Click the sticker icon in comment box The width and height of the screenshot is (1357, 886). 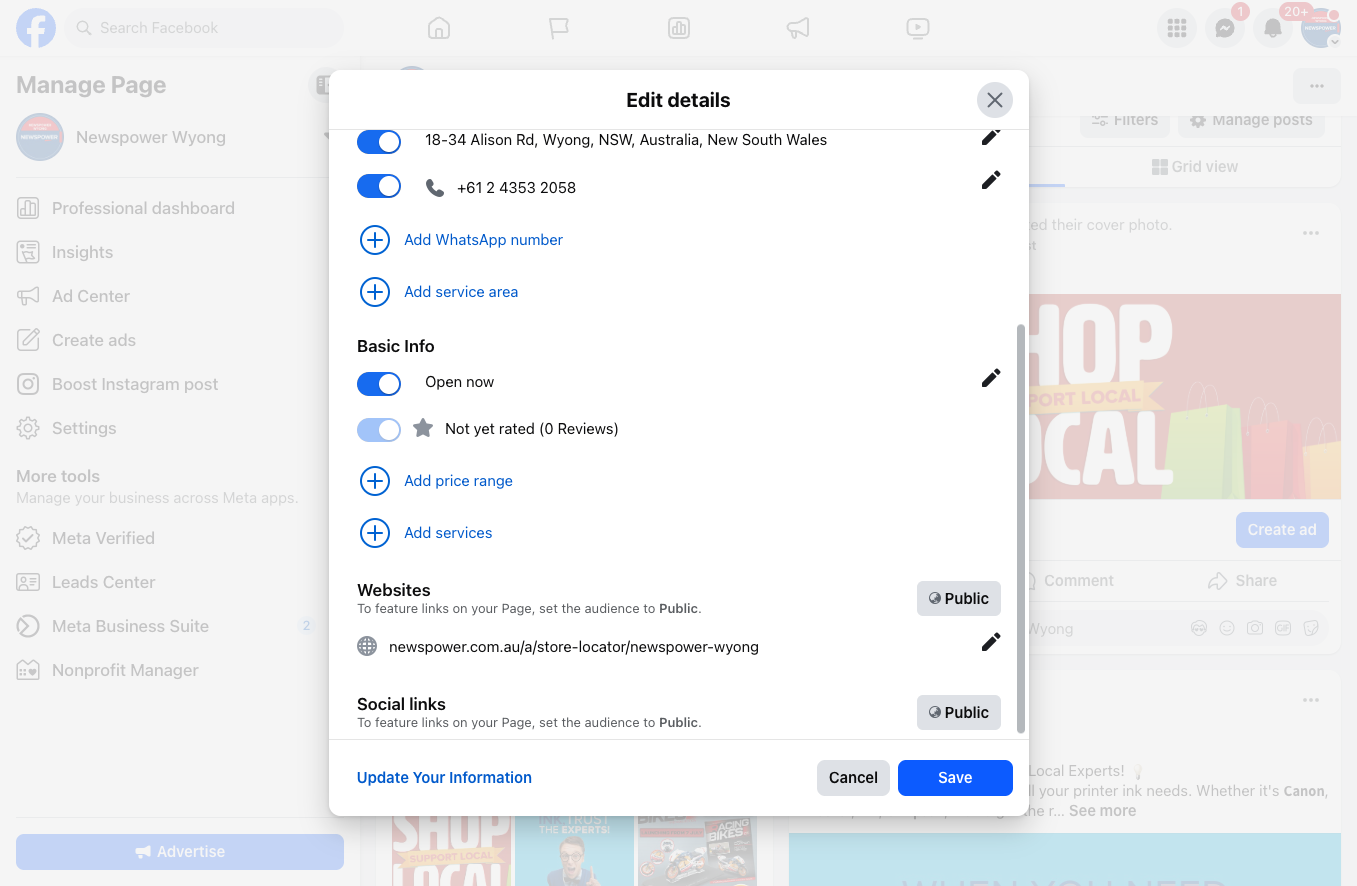(1312, 629)
